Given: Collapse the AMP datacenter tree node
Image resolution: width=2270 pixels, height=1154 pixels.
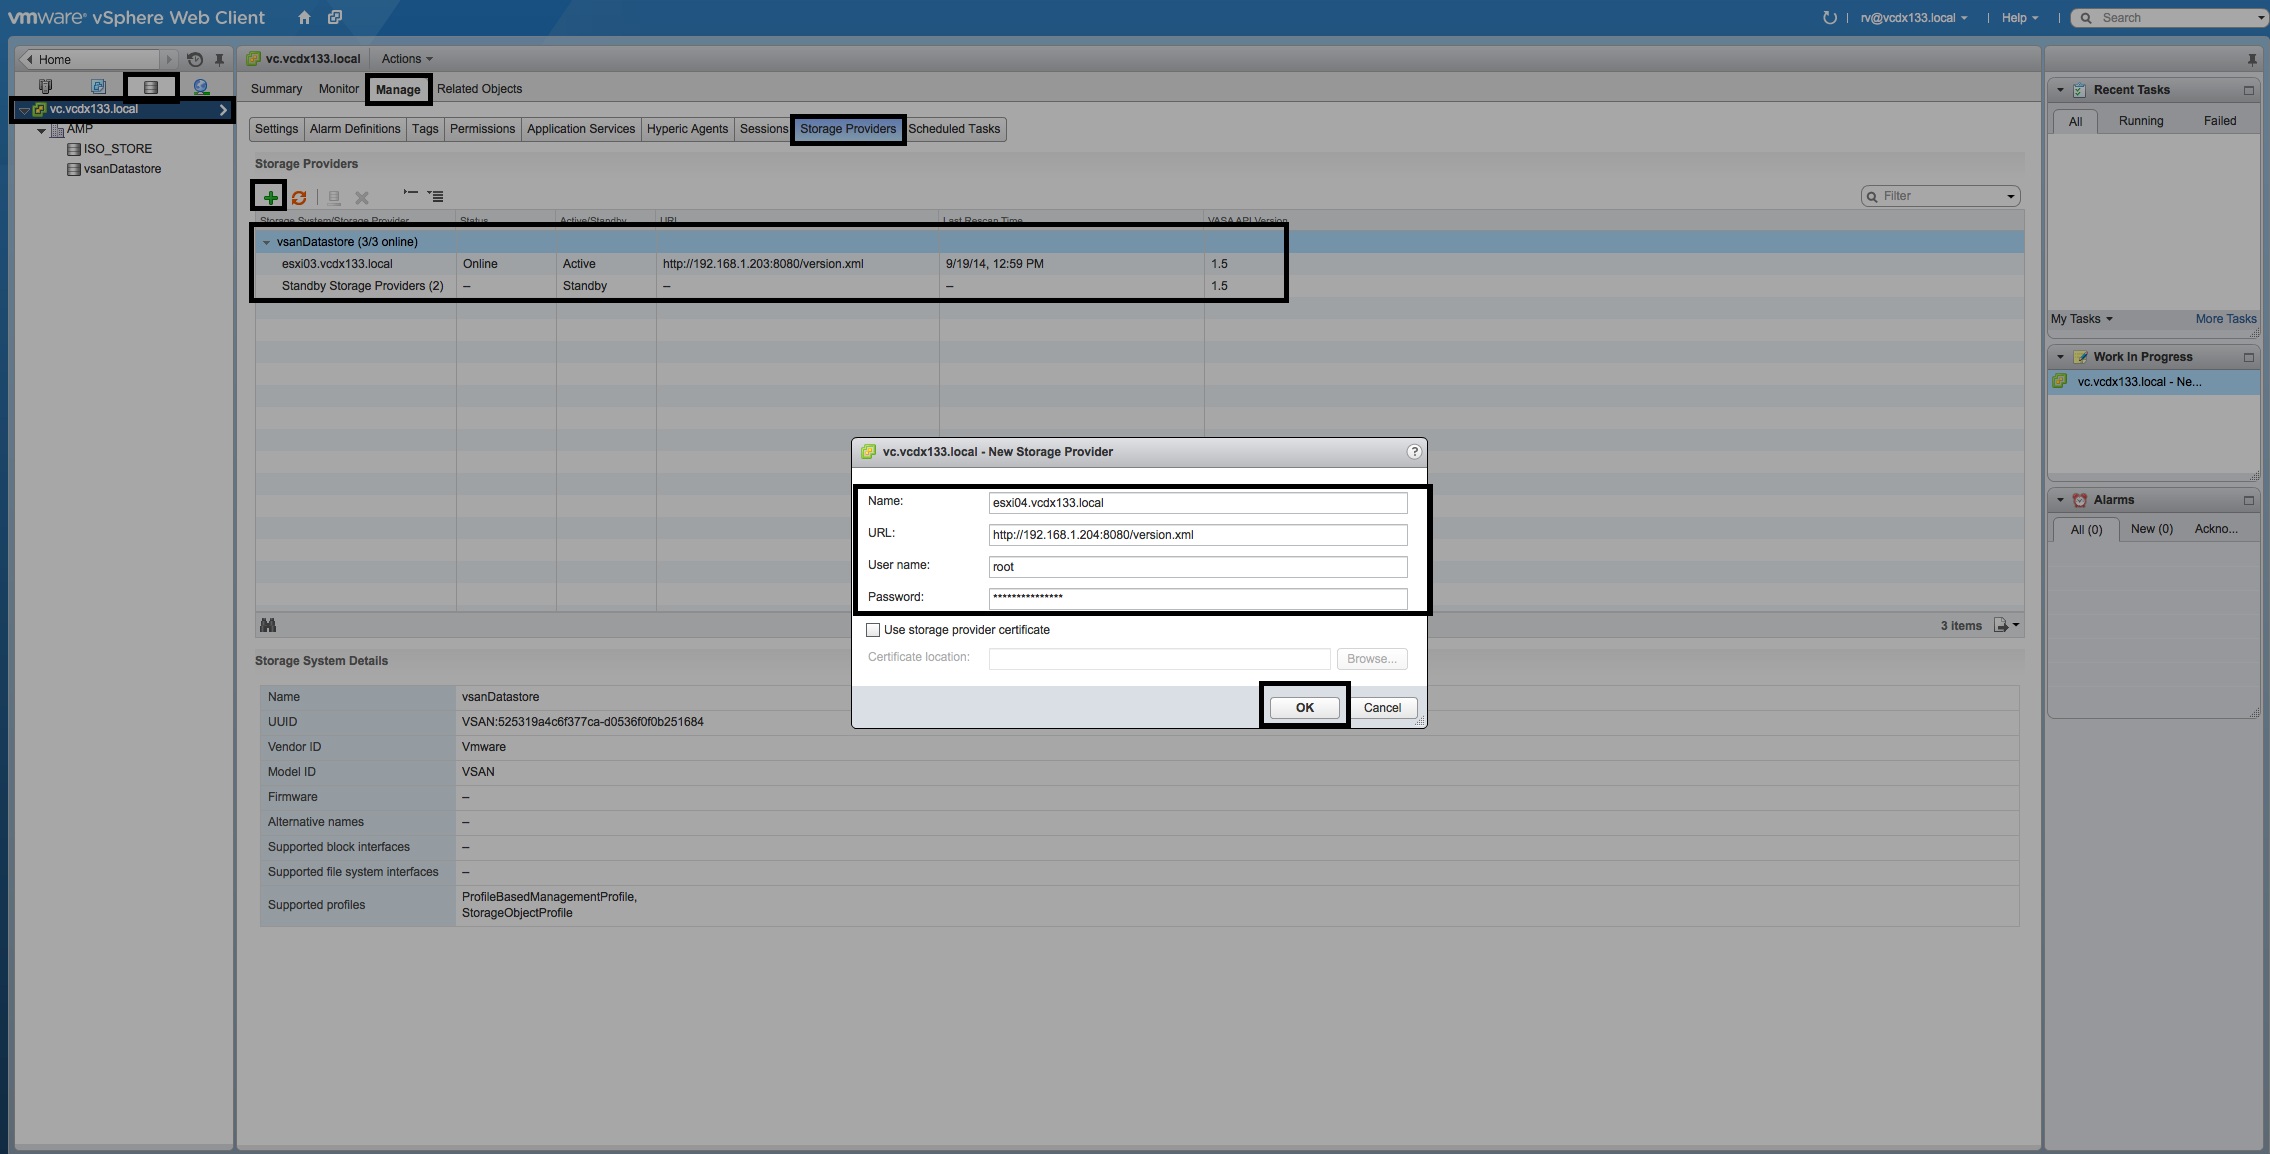Looking at the screenshot, I should coord(41,130).
